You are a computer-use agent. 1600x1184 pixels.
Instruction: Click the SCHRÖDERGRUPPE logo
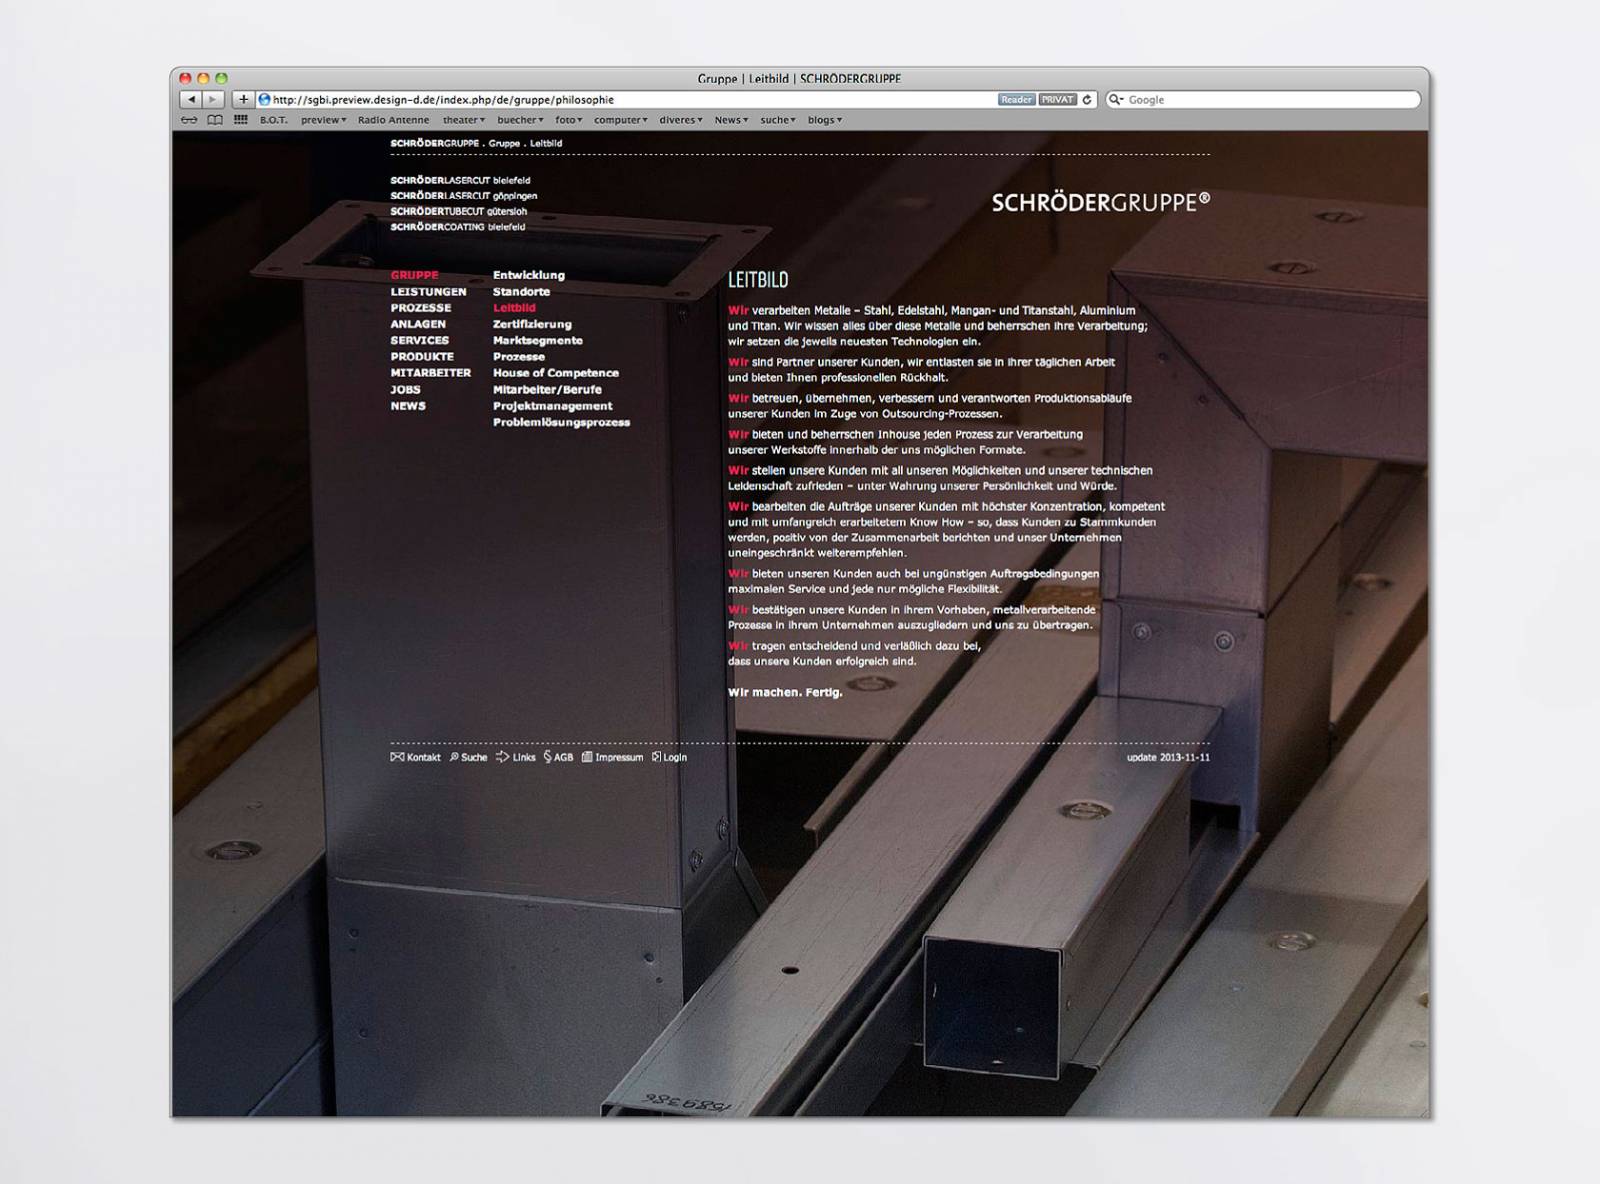point(1101,202)
